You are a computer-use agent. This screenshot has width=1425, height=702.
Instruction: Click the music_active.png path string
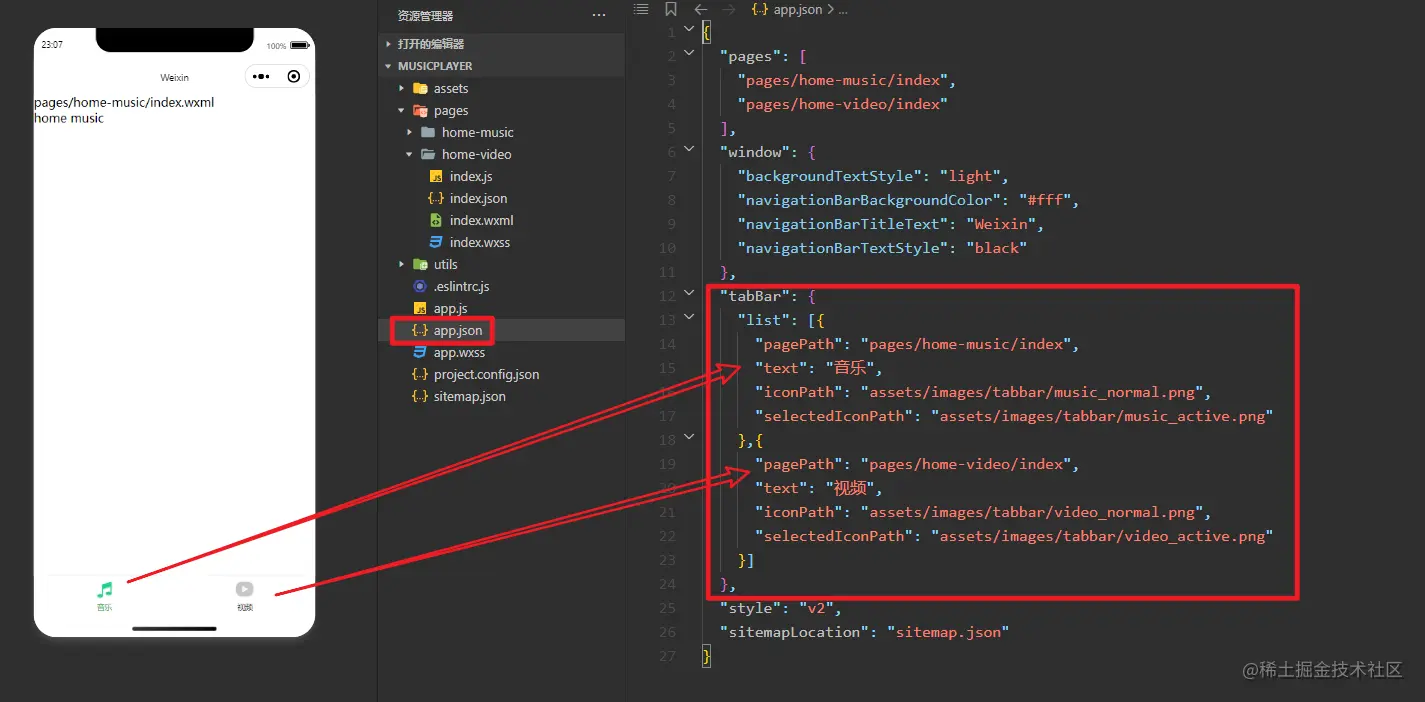pos(1101,416)
